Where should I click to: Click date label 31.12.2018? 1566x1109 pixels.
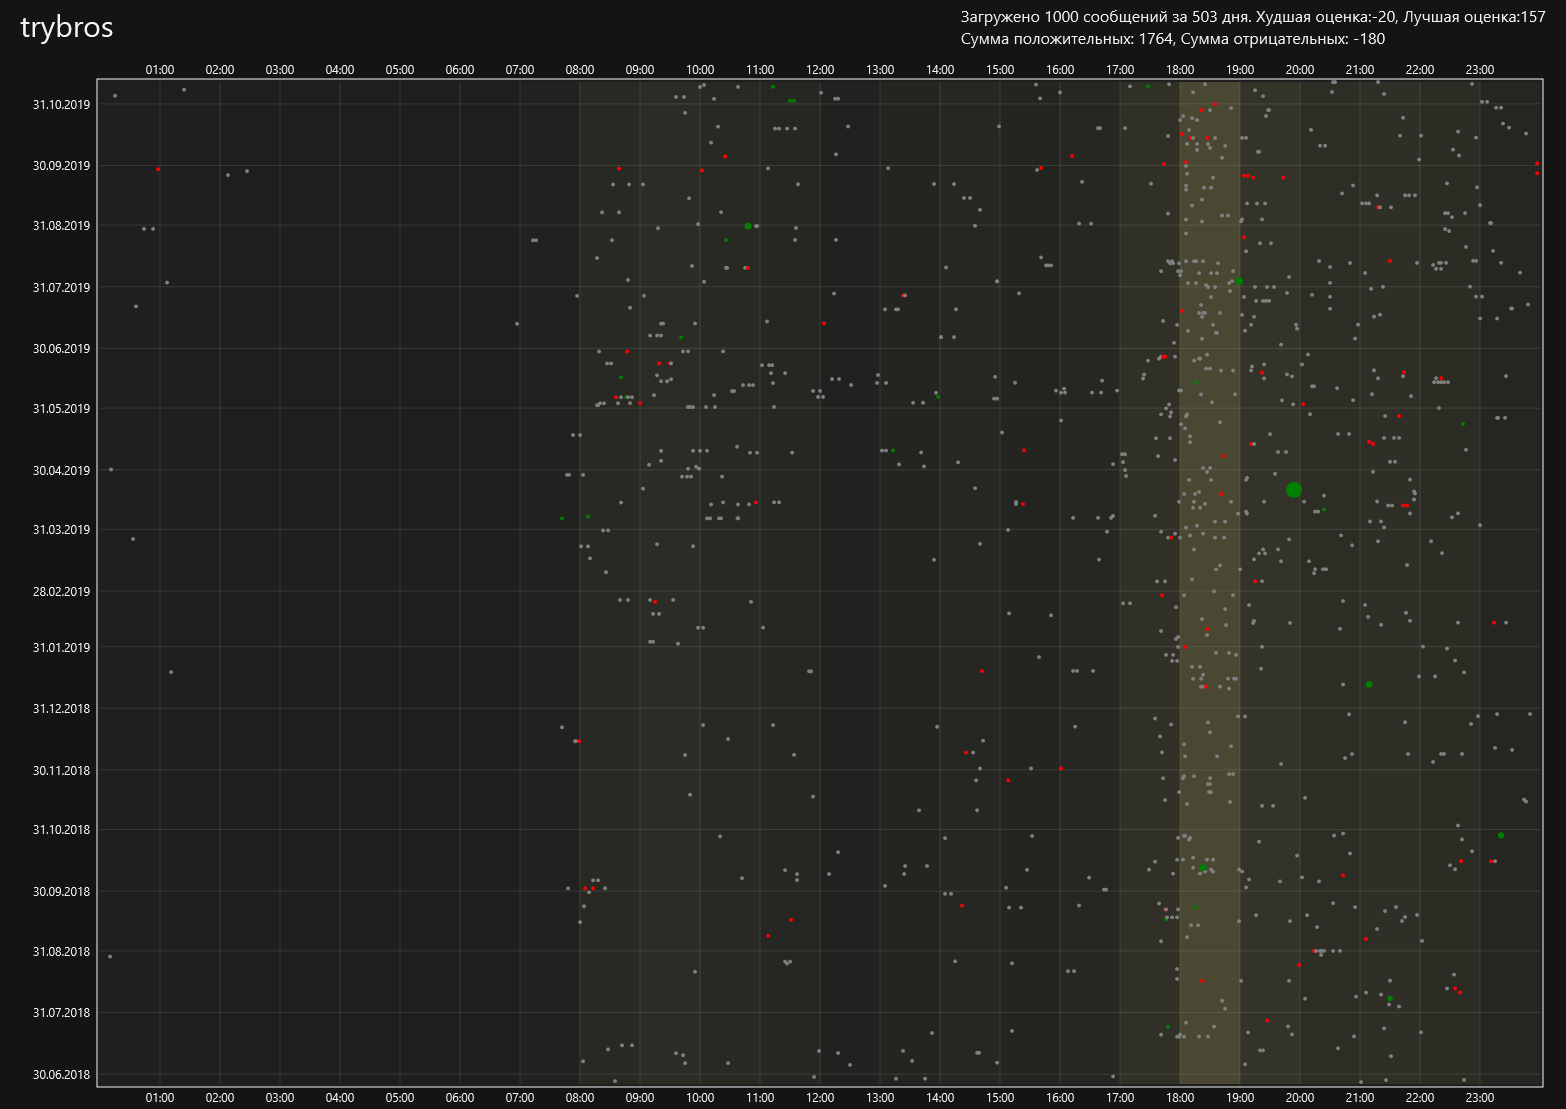click(x=61, y=708)
